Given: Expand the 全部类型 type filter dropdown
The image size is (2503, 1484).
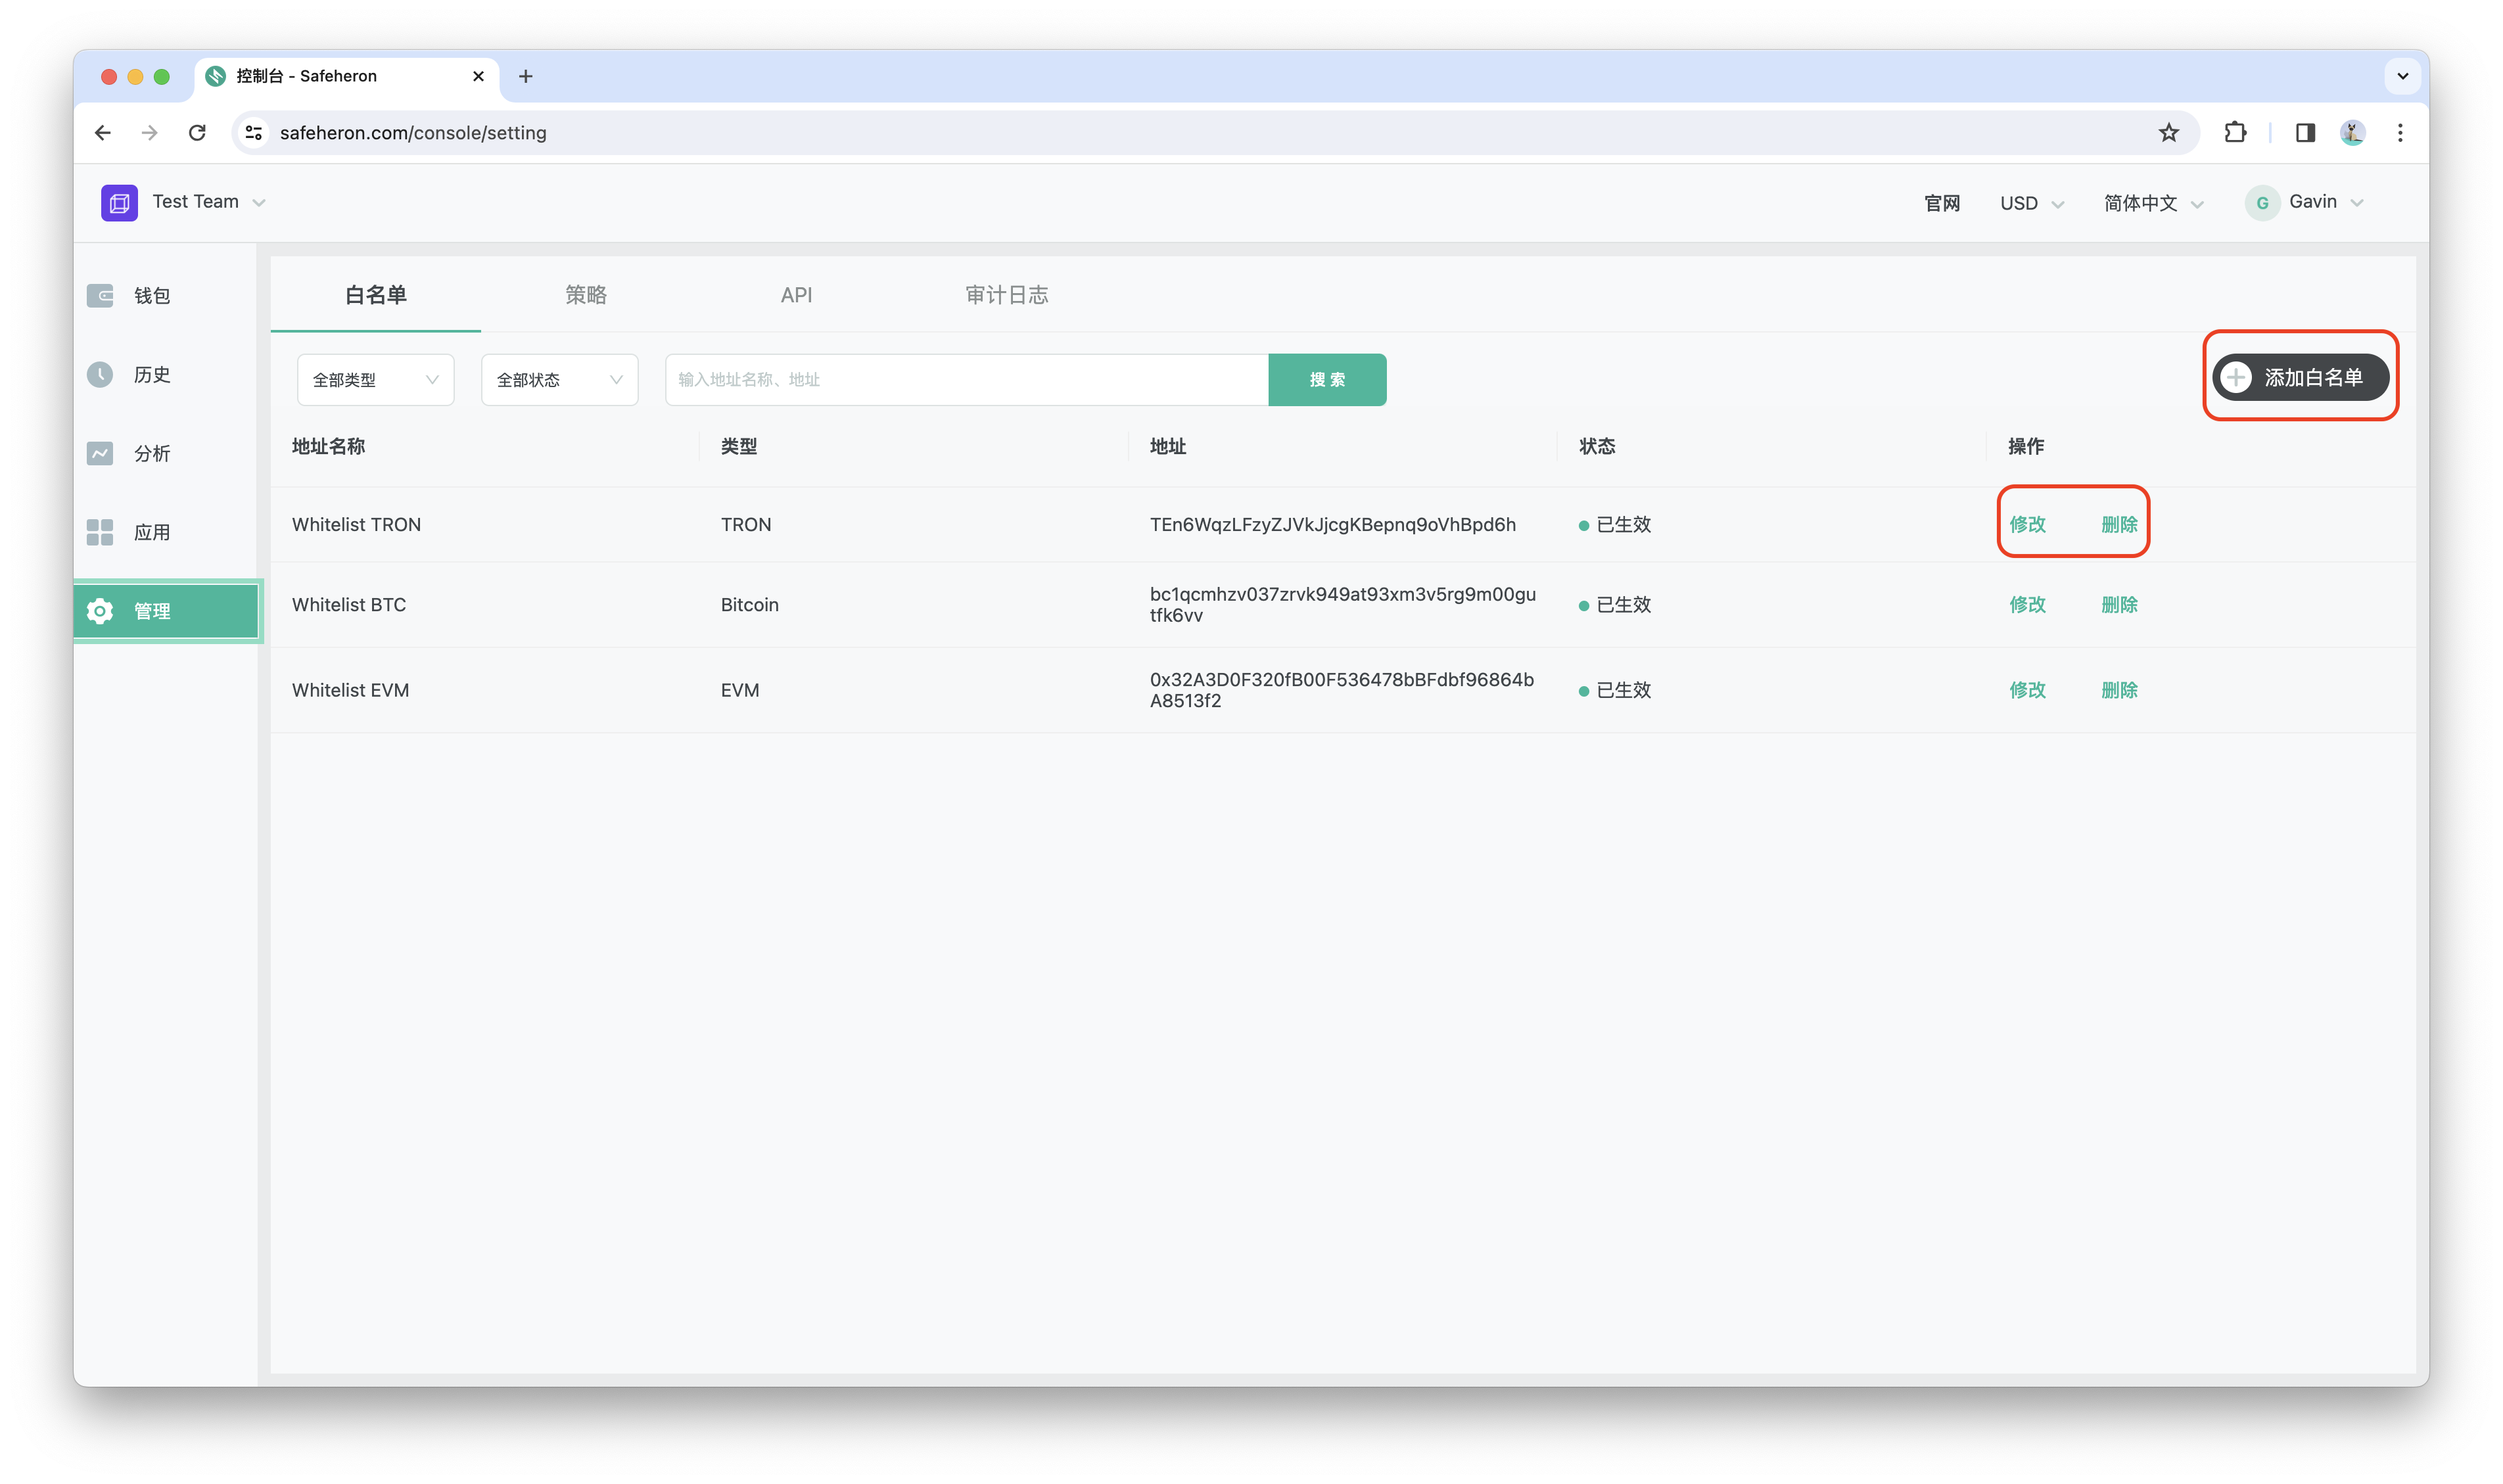Looking at the screenshot, I should 375,380.
